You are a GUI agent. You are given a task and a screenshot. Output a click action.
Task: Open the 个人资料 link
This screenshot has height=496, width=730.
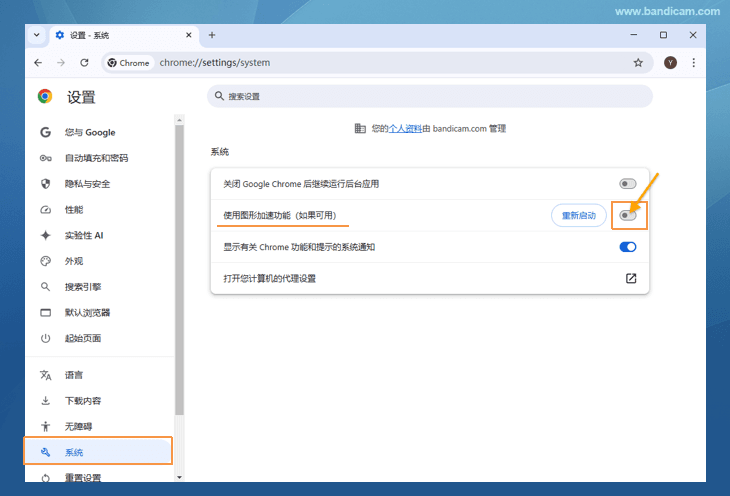tap(405, 129)
